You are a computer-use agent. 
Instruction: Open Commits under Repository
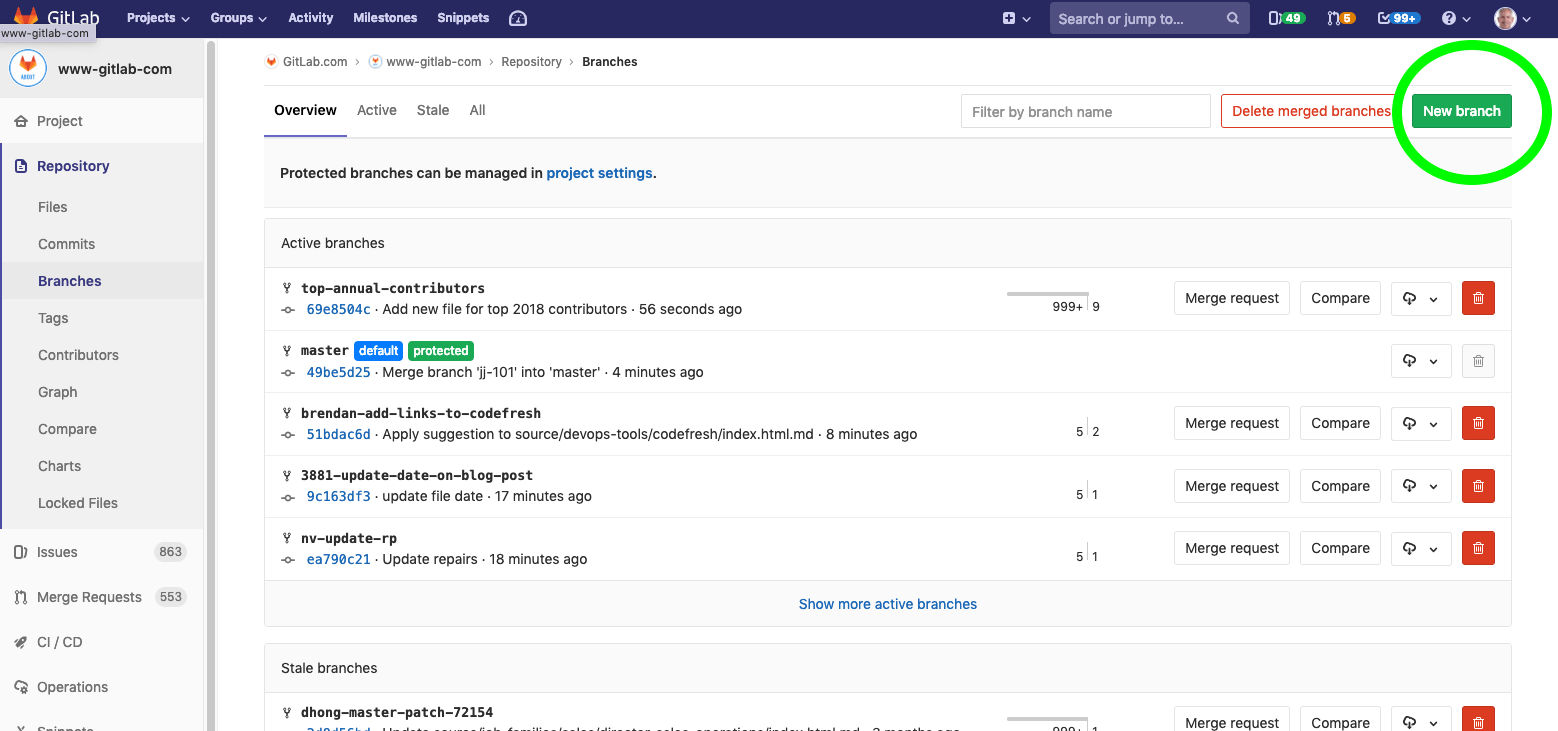(x=66, y=244)
